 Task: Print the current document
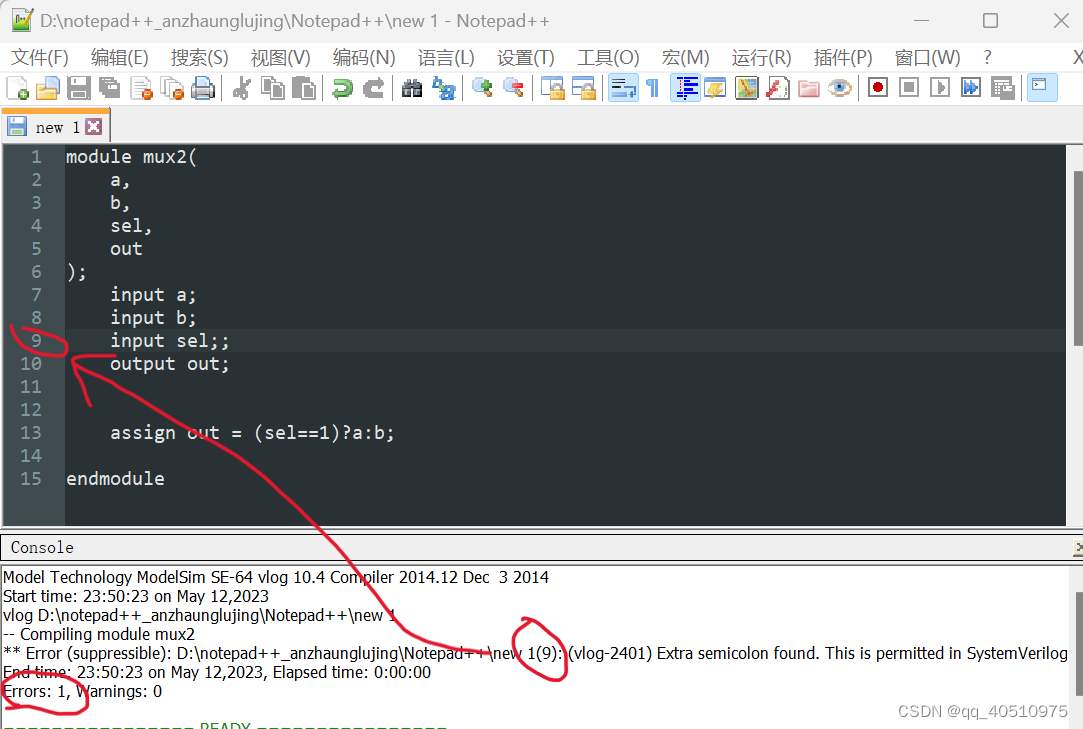200,88
